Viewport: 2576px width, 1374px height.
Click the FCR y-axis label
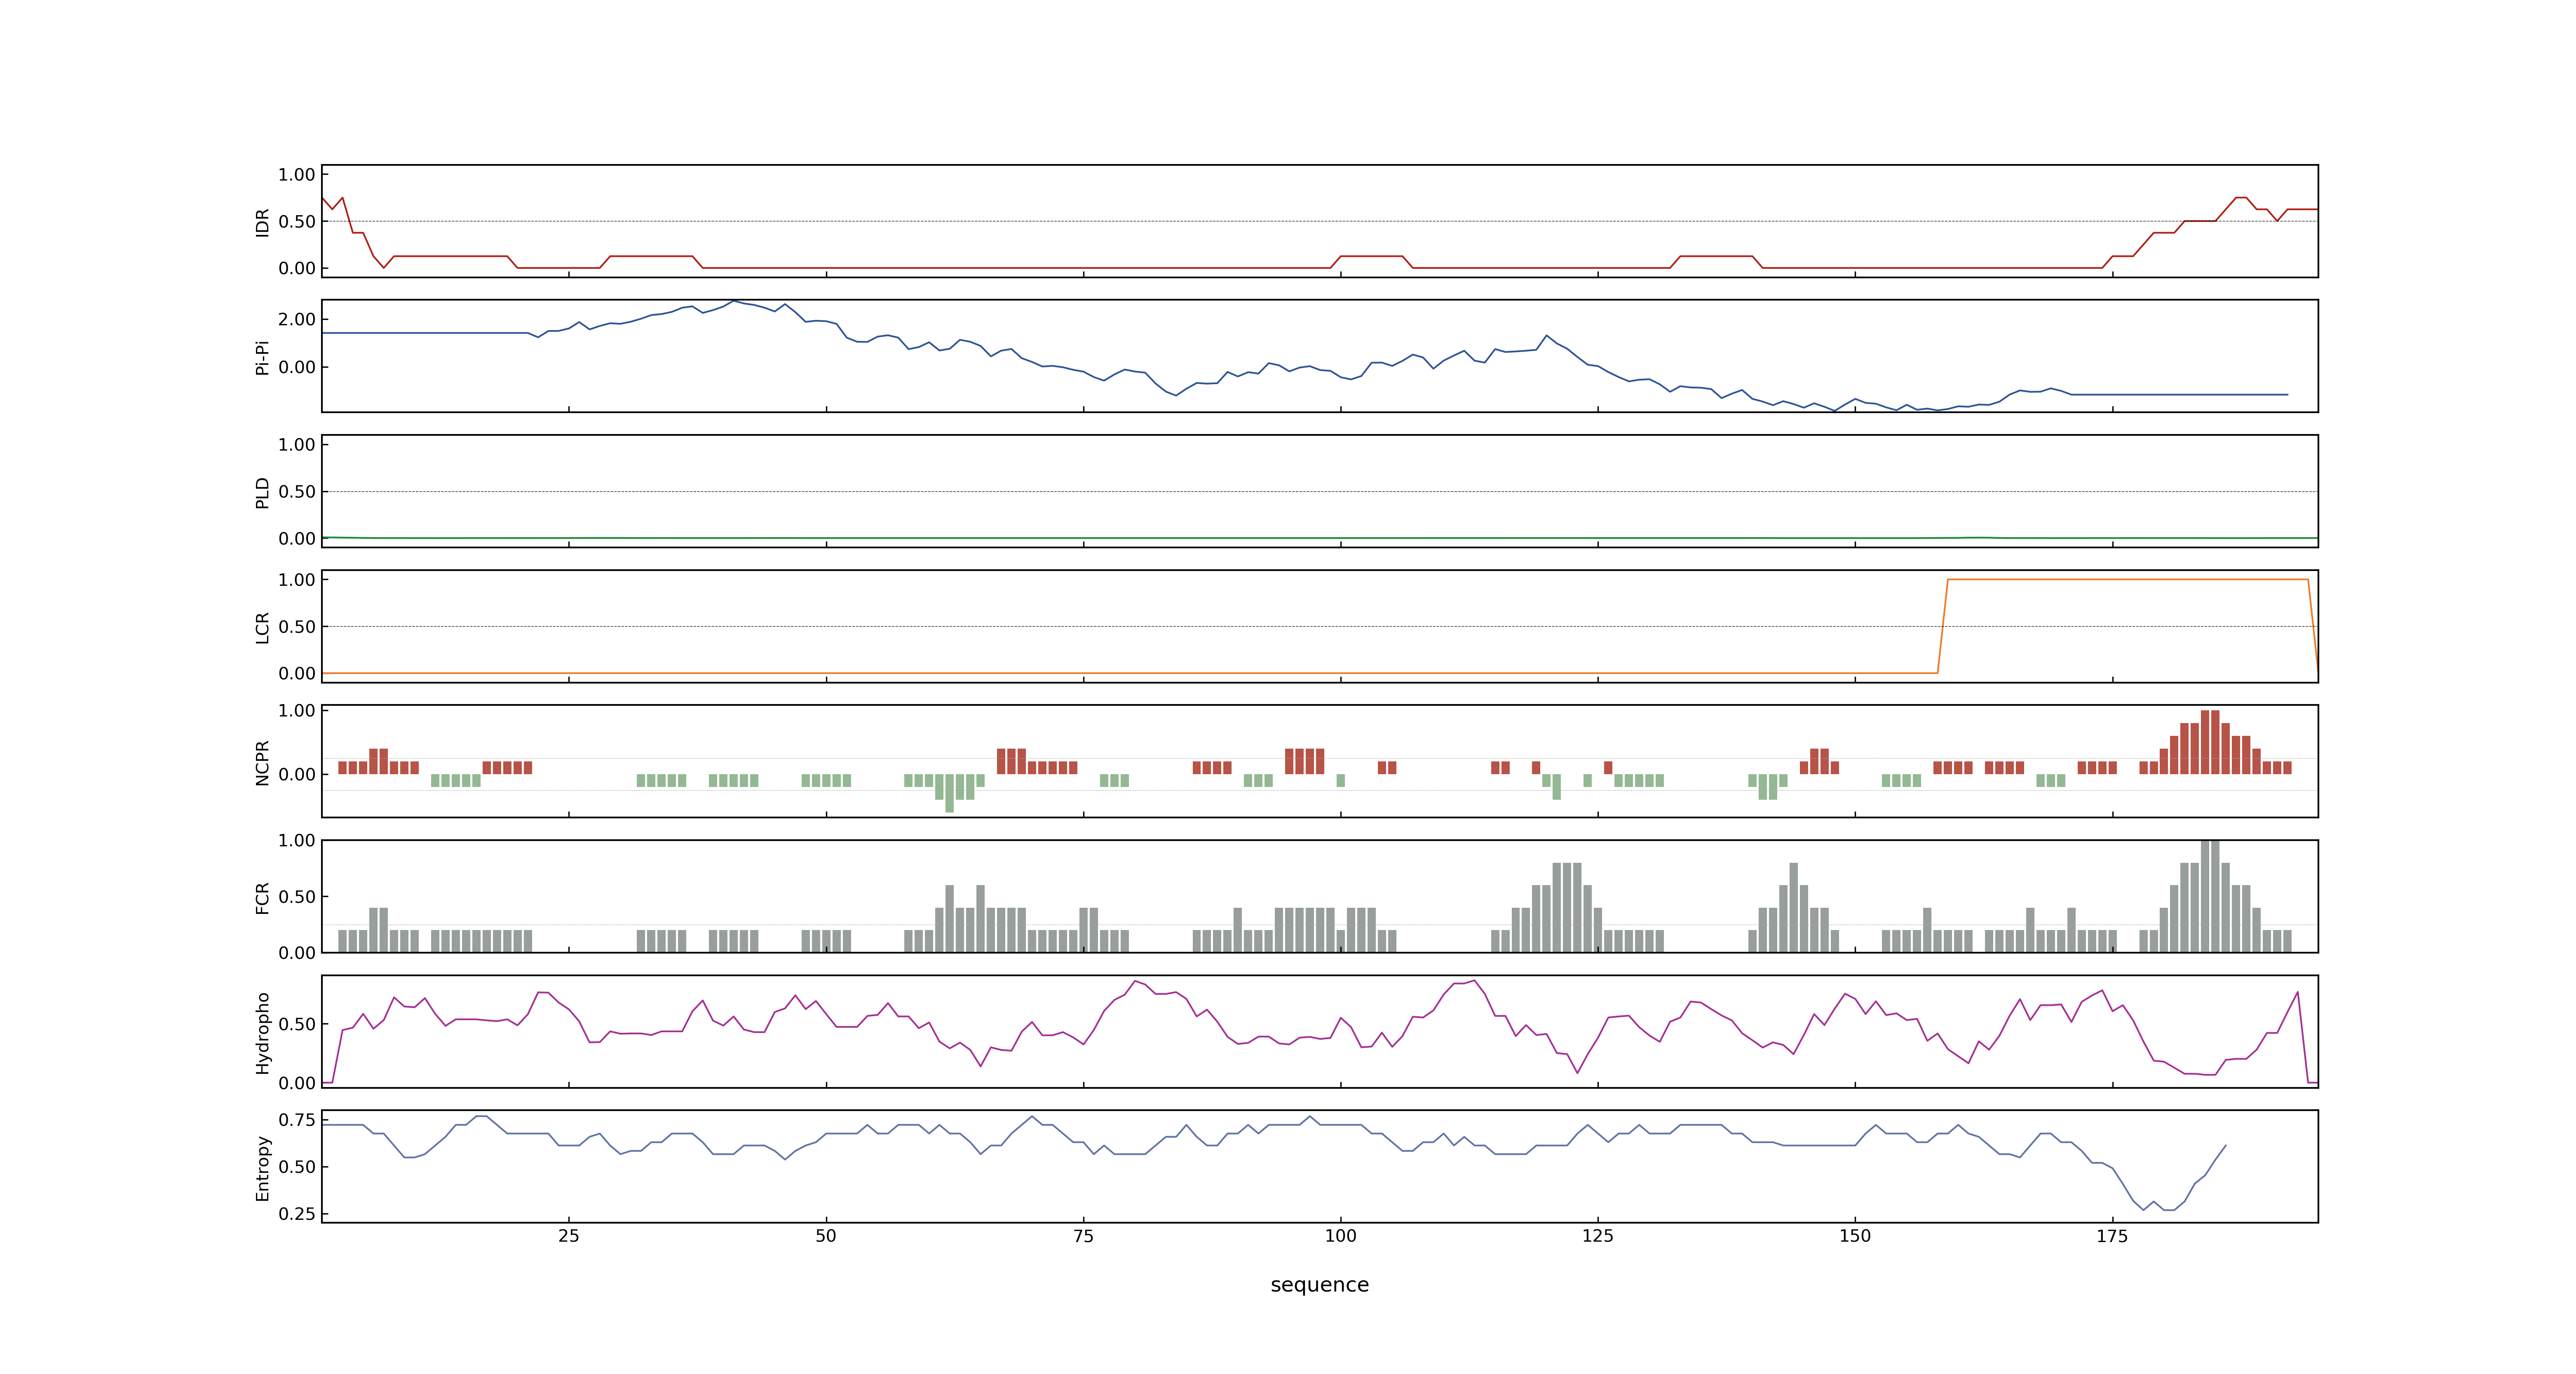pyautogui.click(x=262, y=897)
